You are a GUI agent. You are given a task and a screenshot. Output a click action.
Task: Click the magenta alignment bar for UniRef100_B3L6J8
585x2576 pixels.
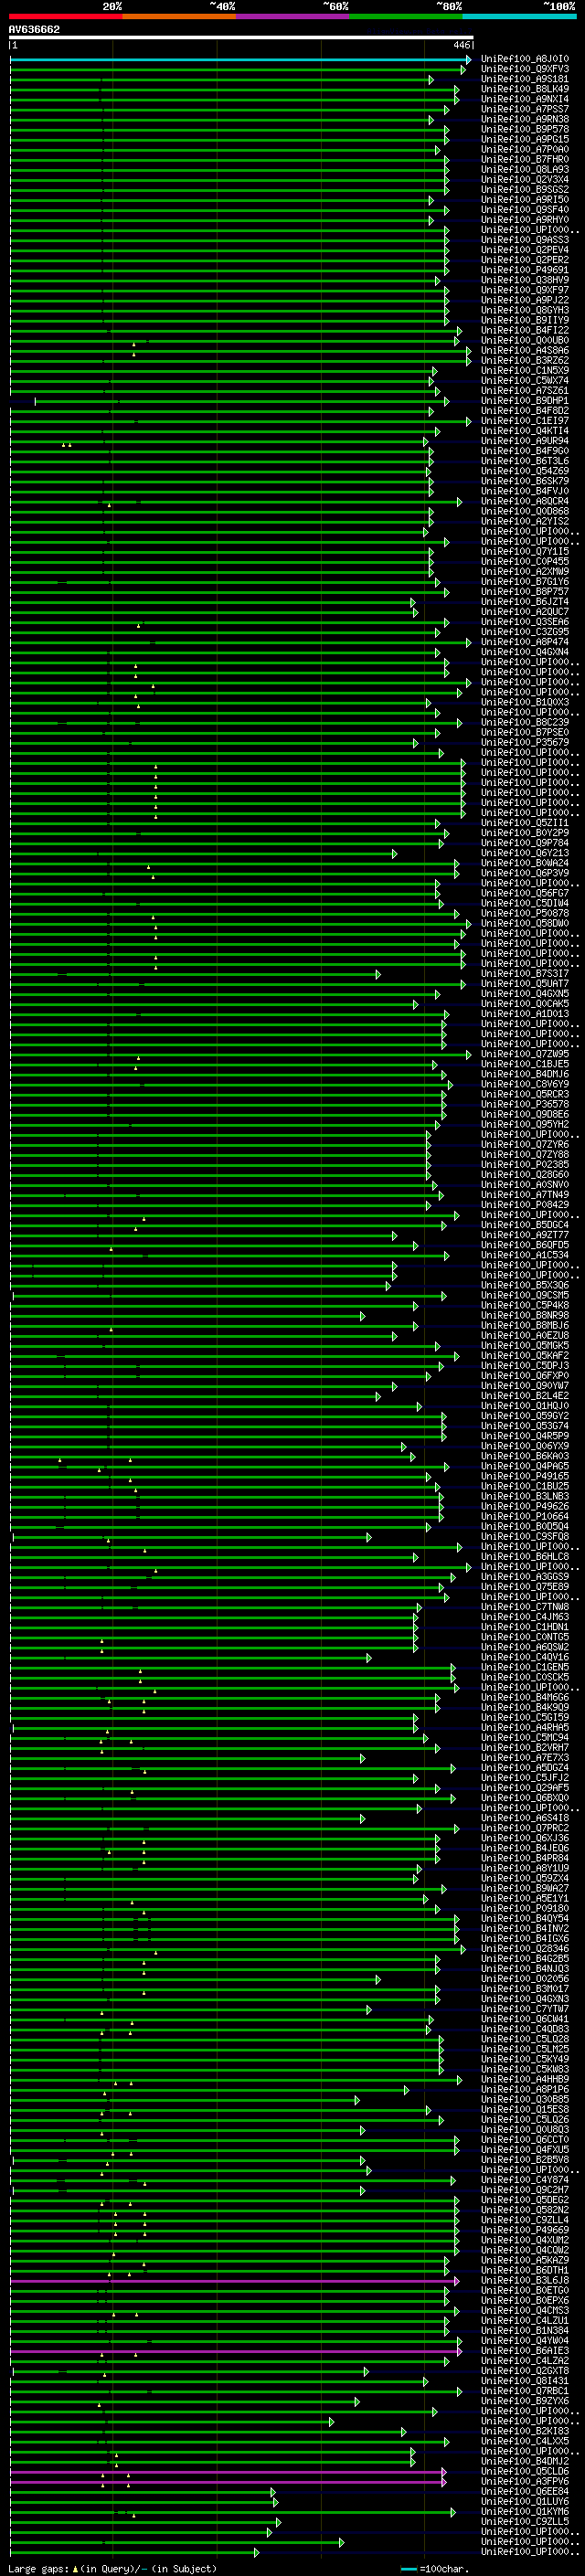tap(234, 2281)
